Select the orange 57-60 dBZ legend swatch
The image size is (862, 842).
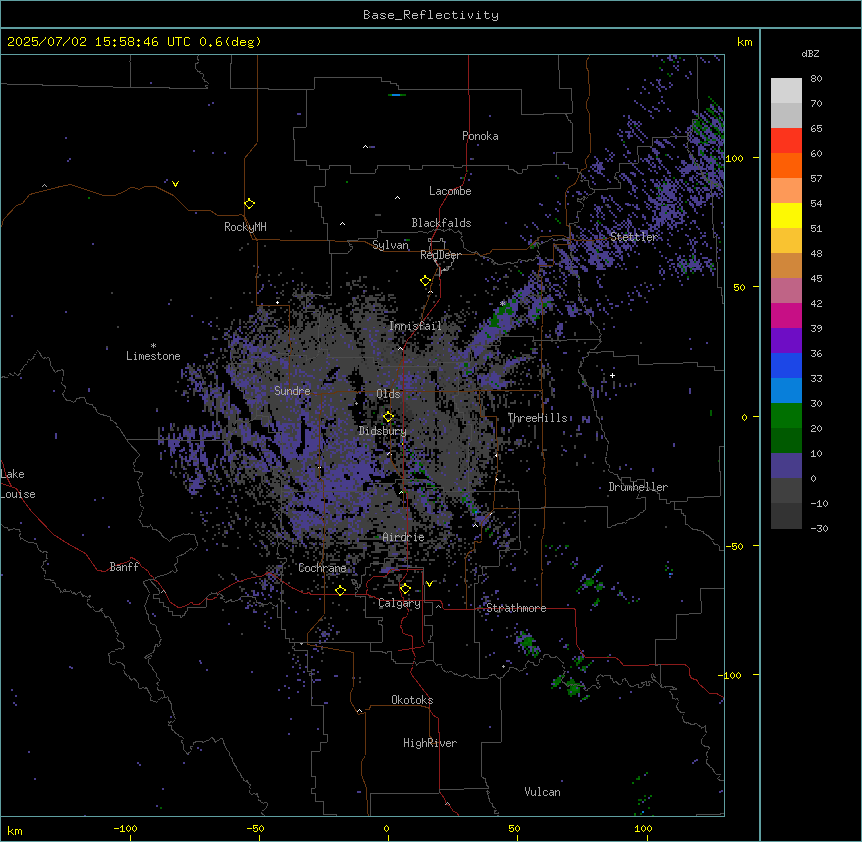786,165
